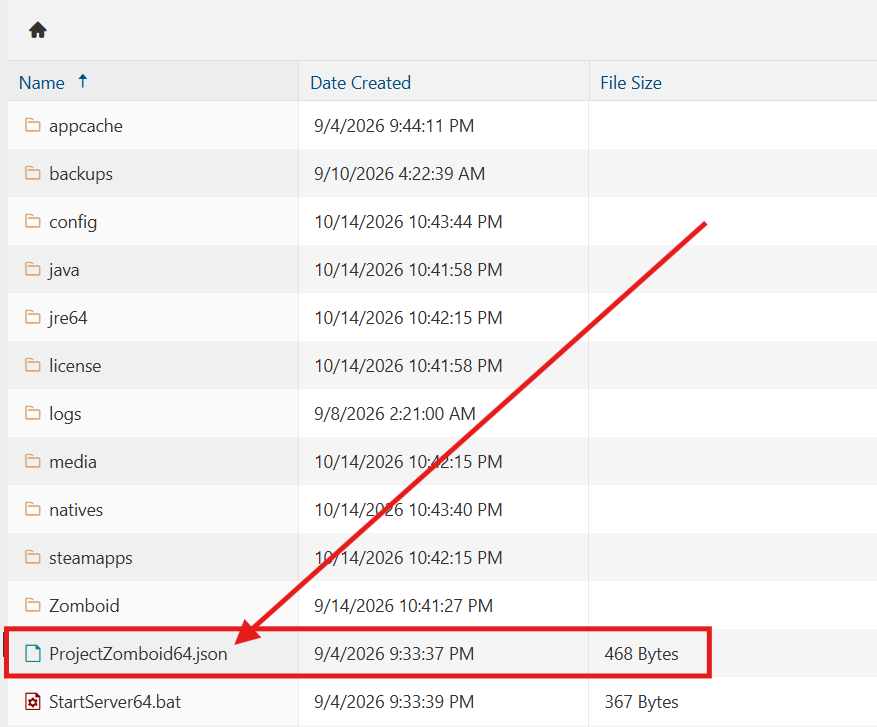Click the config folder icon
The width and height of the screenshot is (877, 727).
point(32,221)
